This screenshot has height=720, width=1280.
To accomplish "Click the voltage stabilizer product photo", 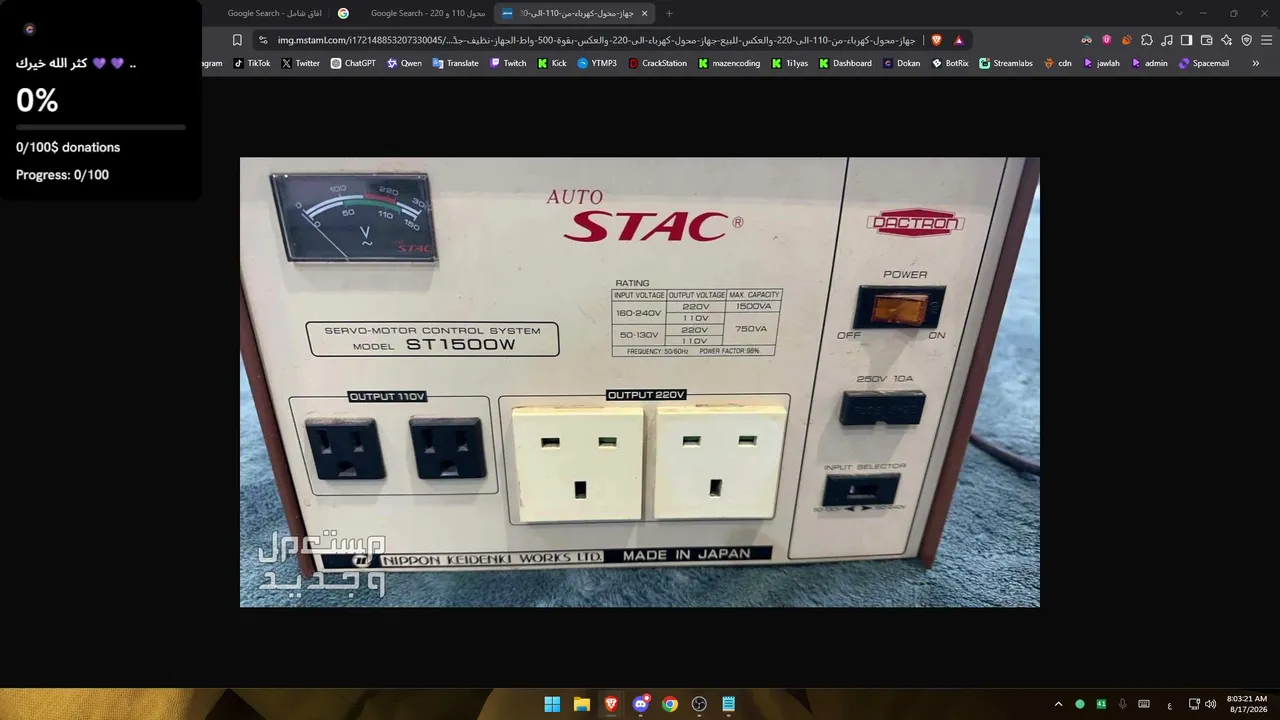I will click(x=640, y=382).
